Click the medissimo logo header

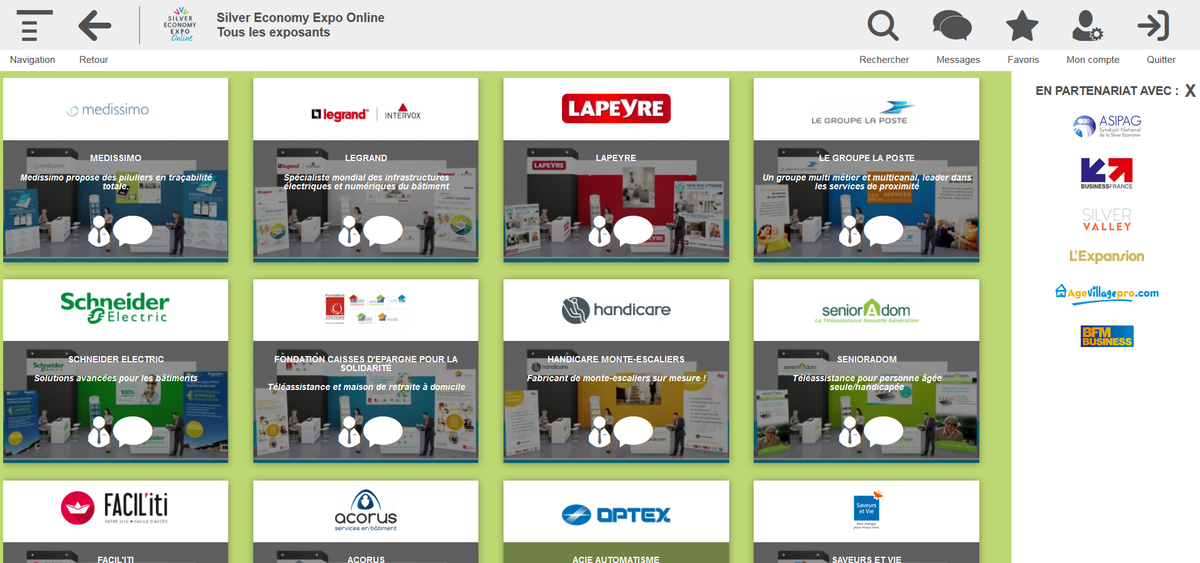click(107, 110)
